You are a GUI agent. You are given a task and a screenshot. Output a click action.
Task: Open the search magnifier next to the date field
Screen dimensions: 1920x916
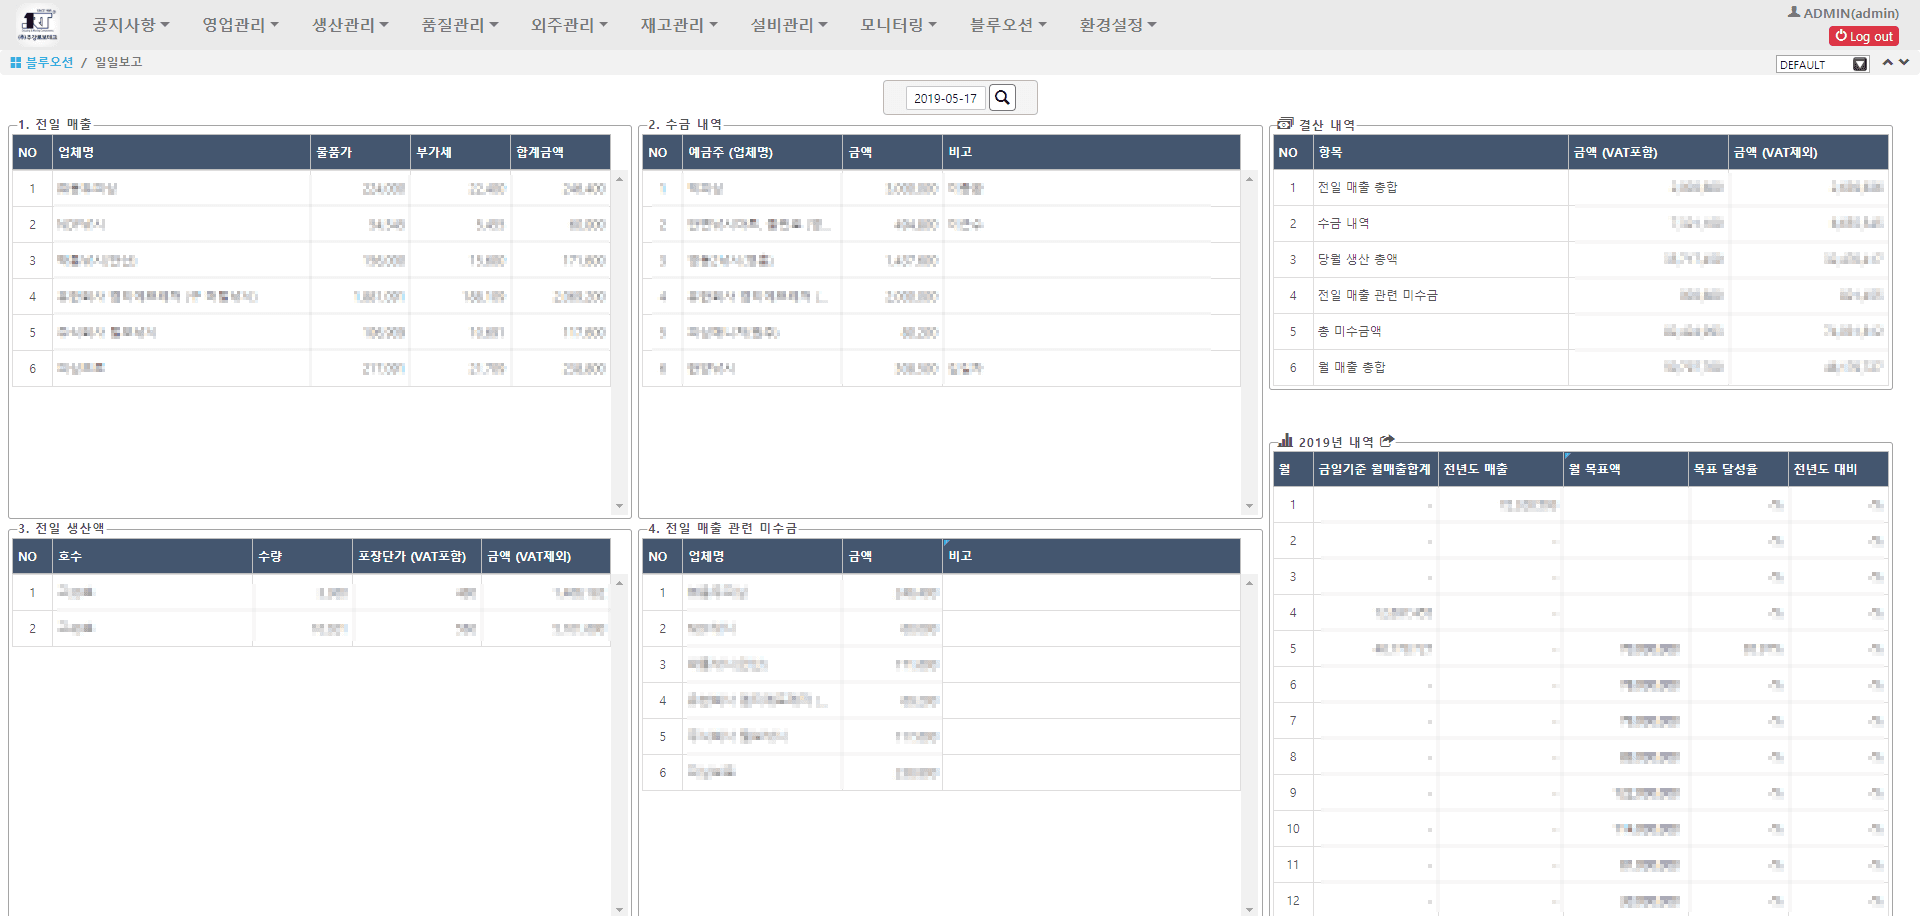1003,97
